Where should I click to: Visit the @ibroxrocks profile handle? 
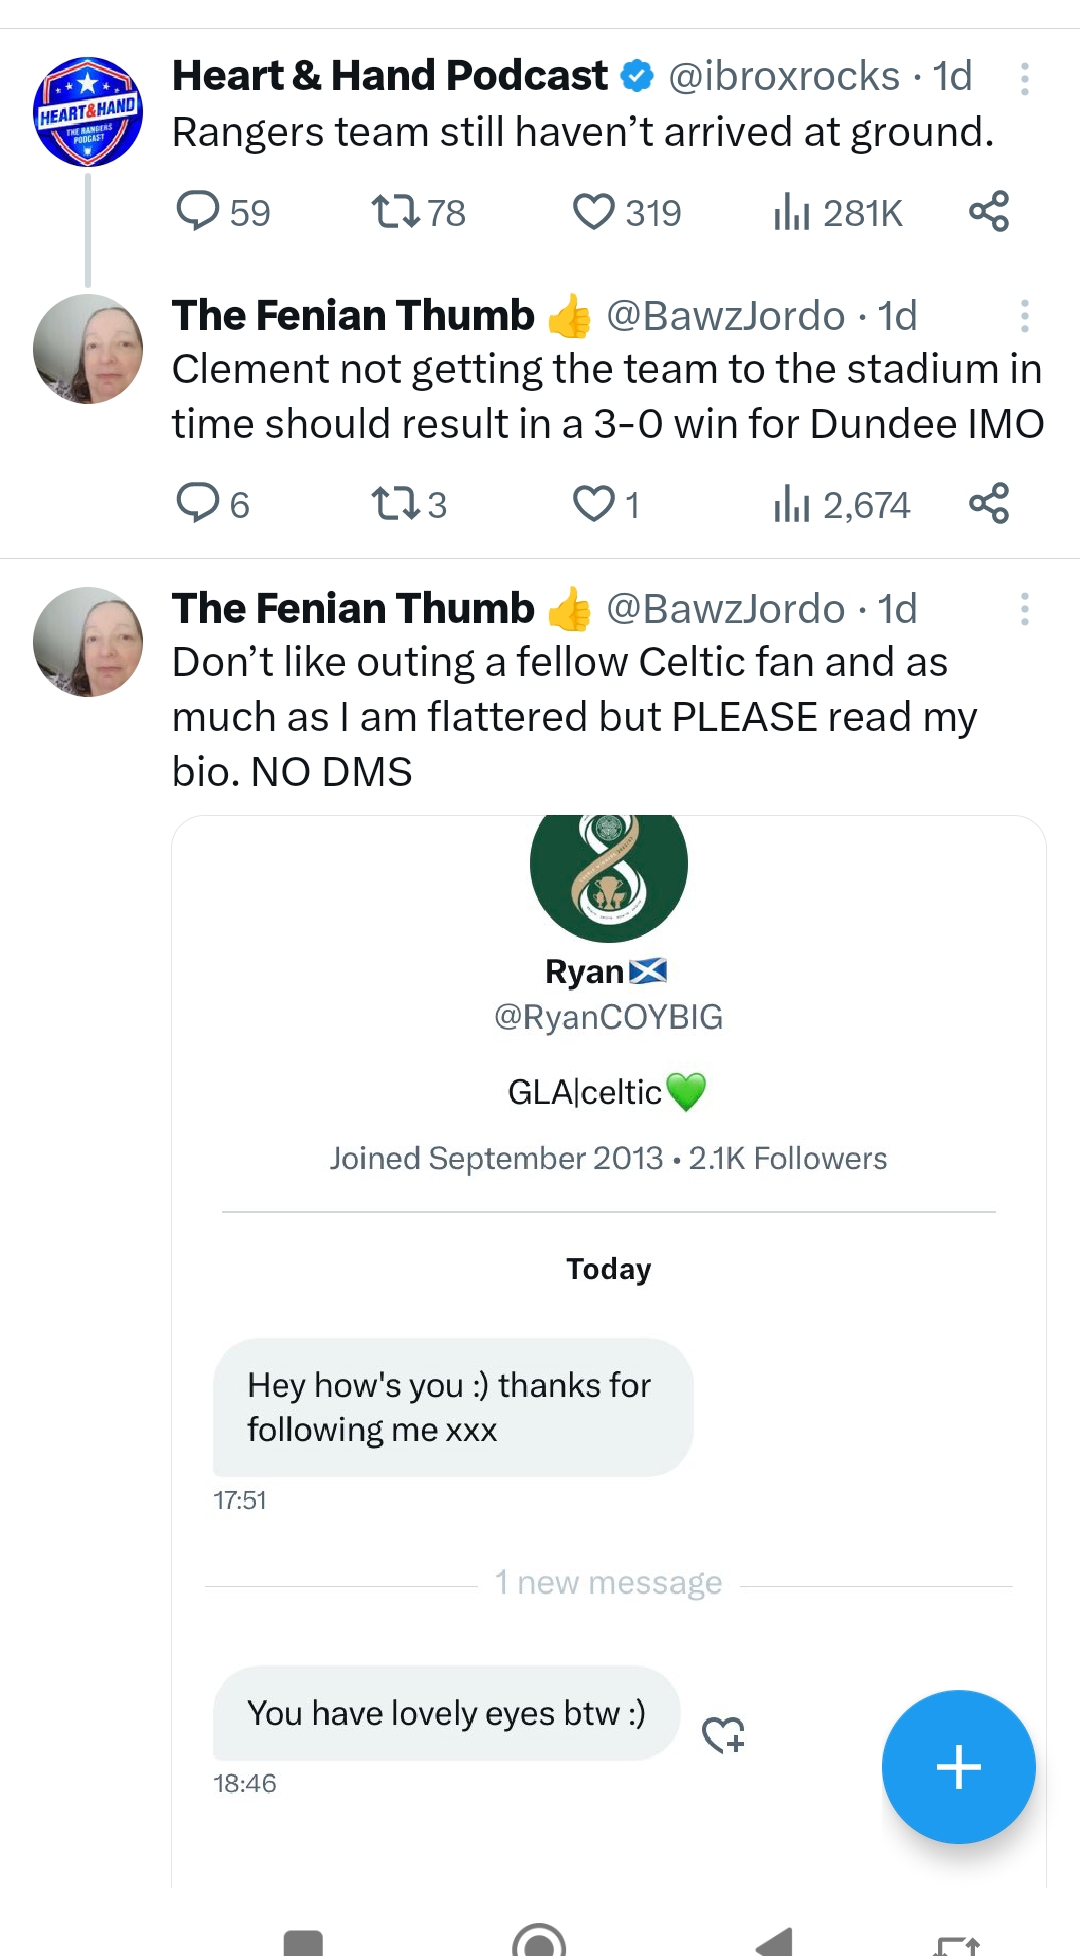(784, 77)
